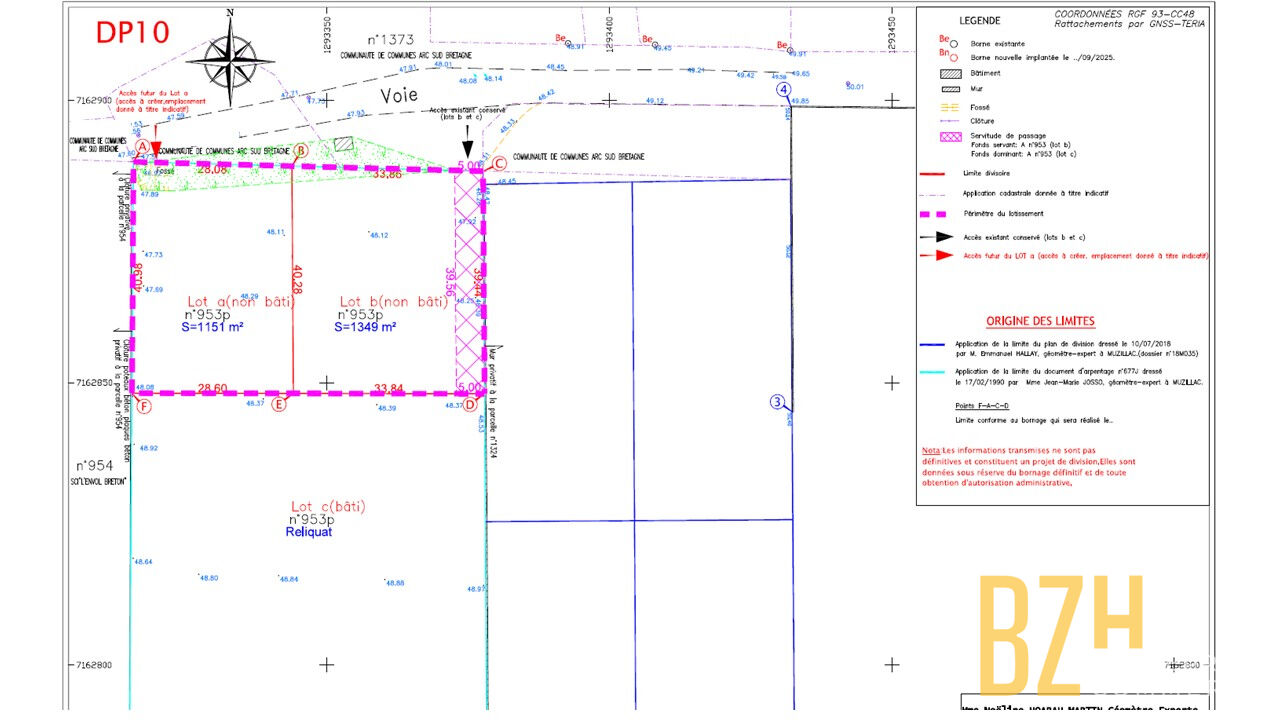The image size is (1280, 720).
Task: Click the parcel number 'n°954'
Action: (x=96, y=466)
